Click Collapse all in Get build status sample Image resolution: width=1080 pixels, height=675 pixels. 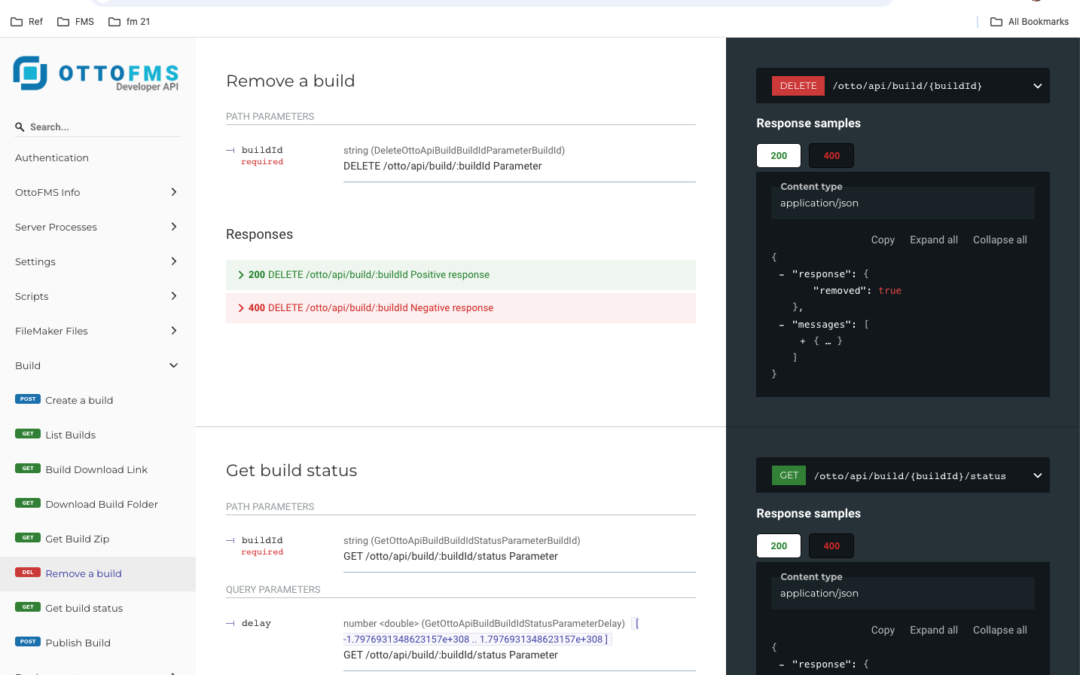pyautogui.click(x=999, y=630)
